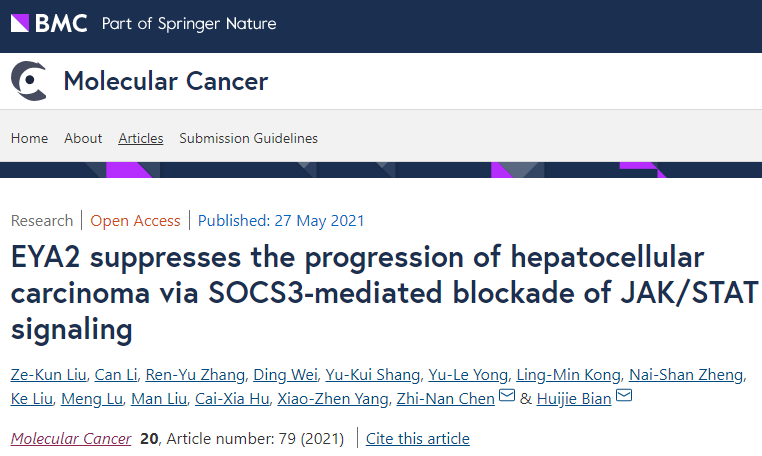Click the Molecular Cancer journal logo icon

point(29,81)
